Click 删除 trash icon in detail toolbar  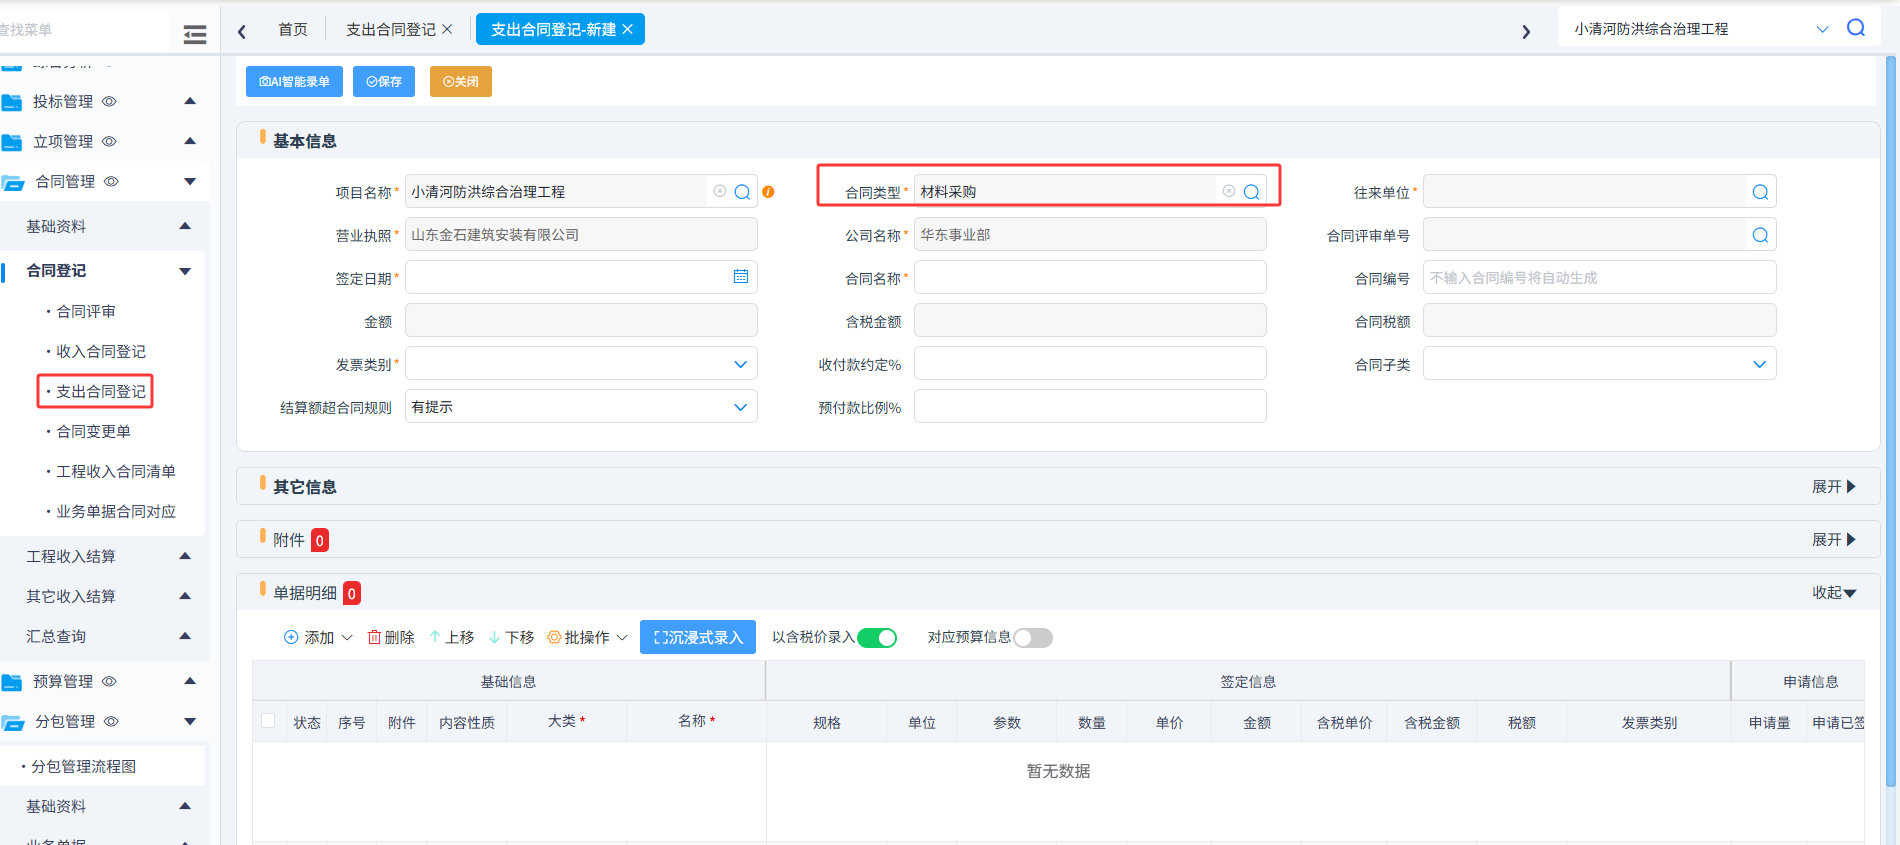tap(391, 637)
